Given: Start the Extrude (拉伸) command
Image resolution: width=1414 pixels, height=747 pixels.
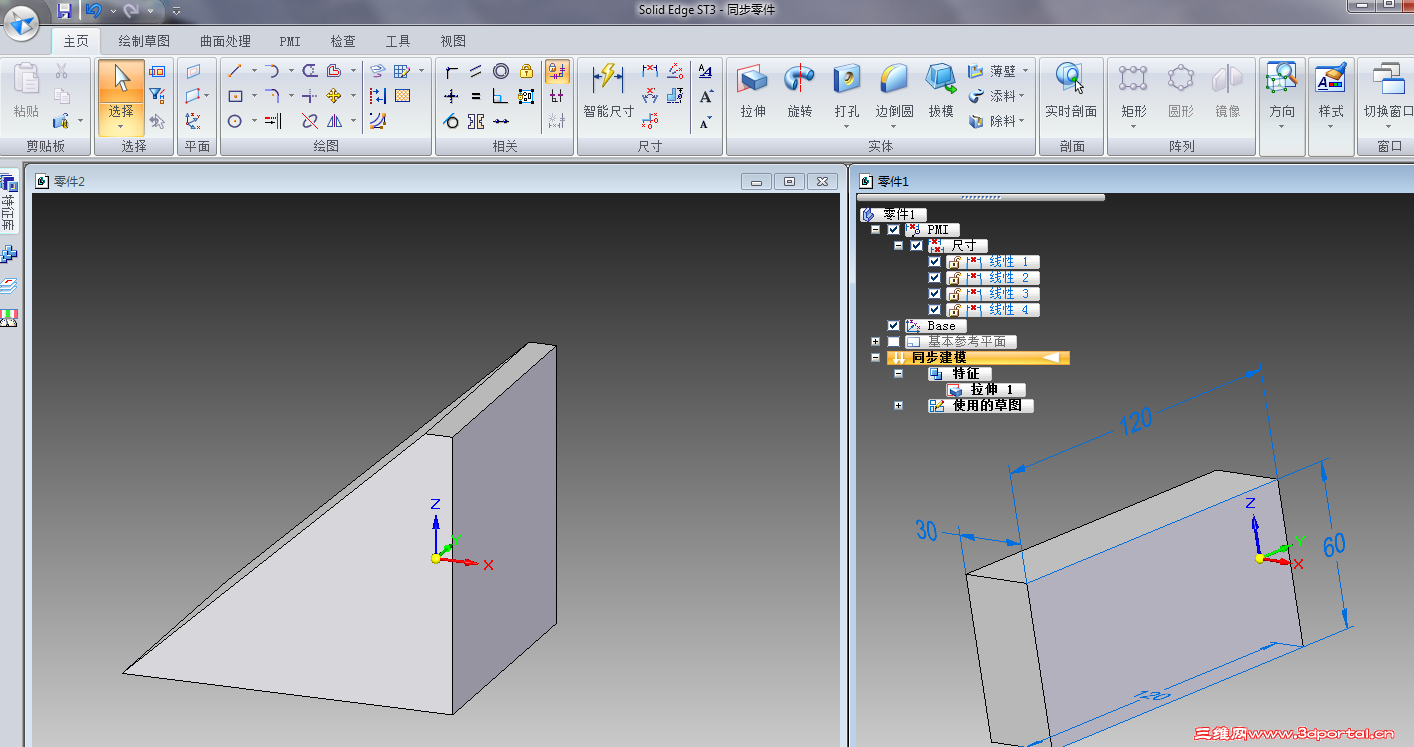Looking at the screenshot, I should pyautogui.click(x=753, y=91).
